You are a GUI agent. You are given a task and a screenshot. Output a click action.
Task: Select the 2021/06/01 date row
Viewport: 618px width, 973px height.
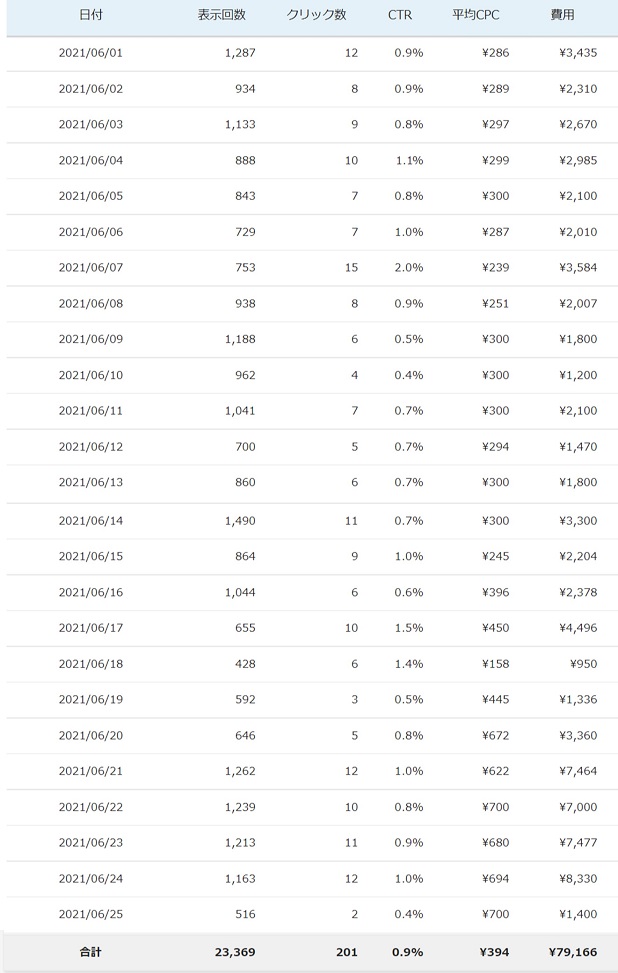91,52
